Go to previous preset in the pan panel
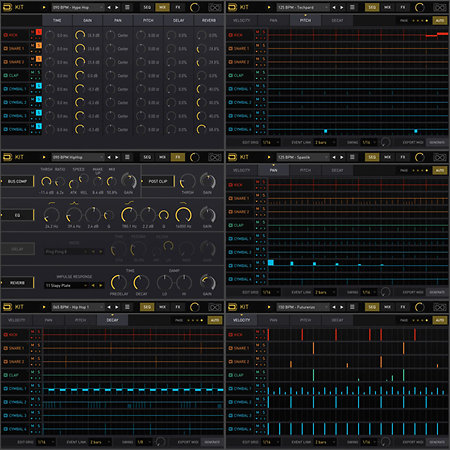This screenshot has width=450, height=450. click(334, 157)
